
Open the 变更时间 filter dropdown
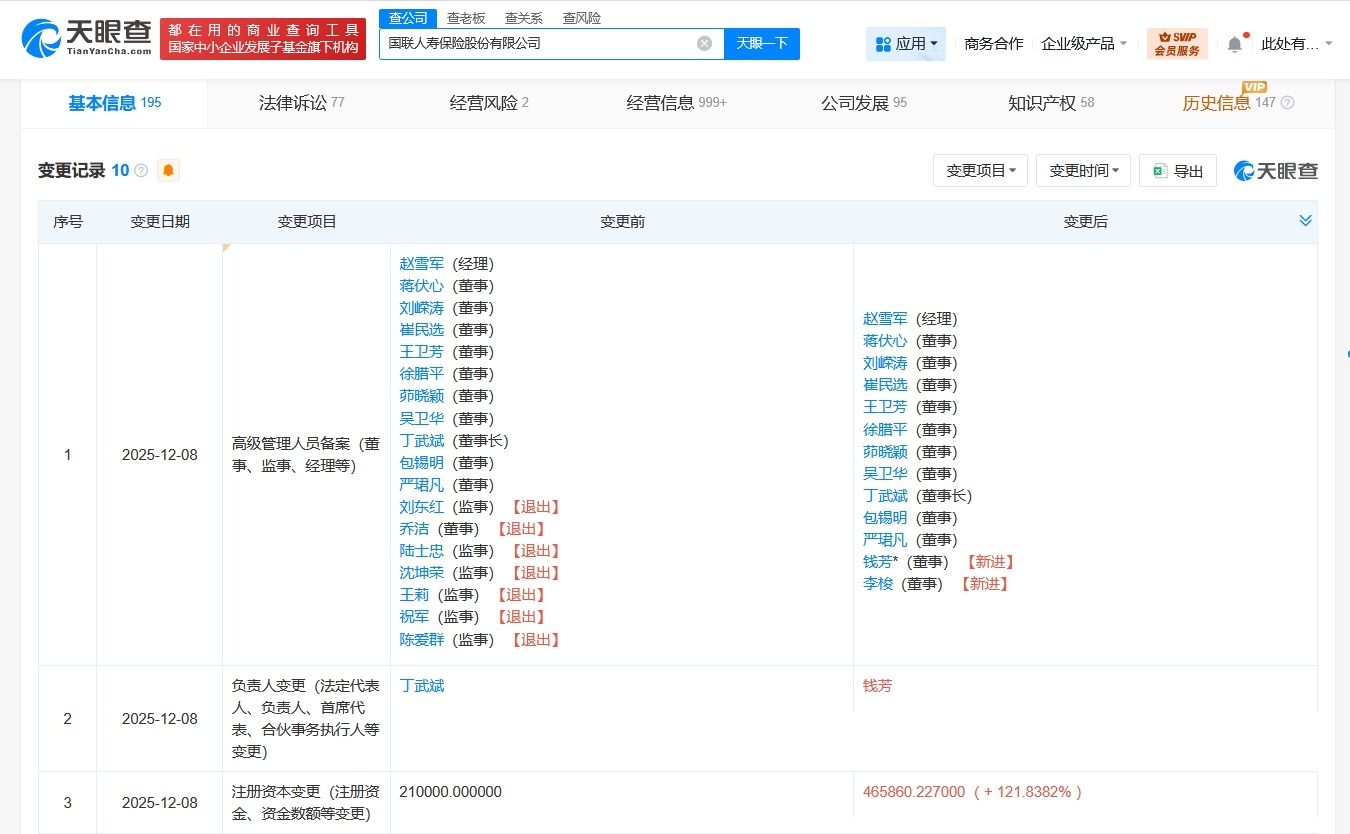point(1083,170)
